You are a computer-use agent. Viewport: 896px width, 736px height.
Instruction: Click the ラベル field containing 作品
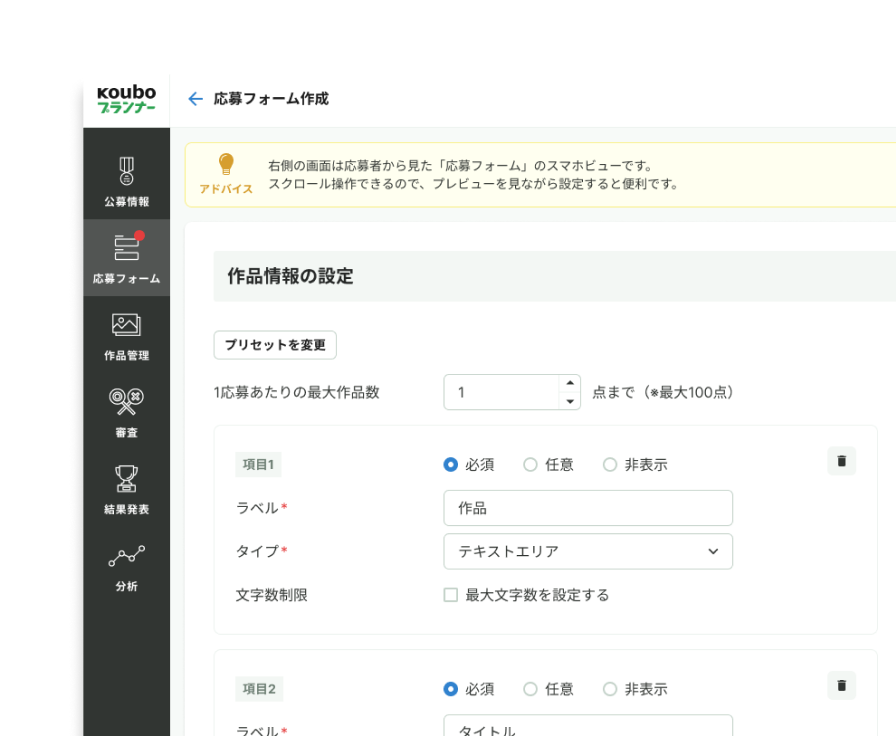[588, 508]
